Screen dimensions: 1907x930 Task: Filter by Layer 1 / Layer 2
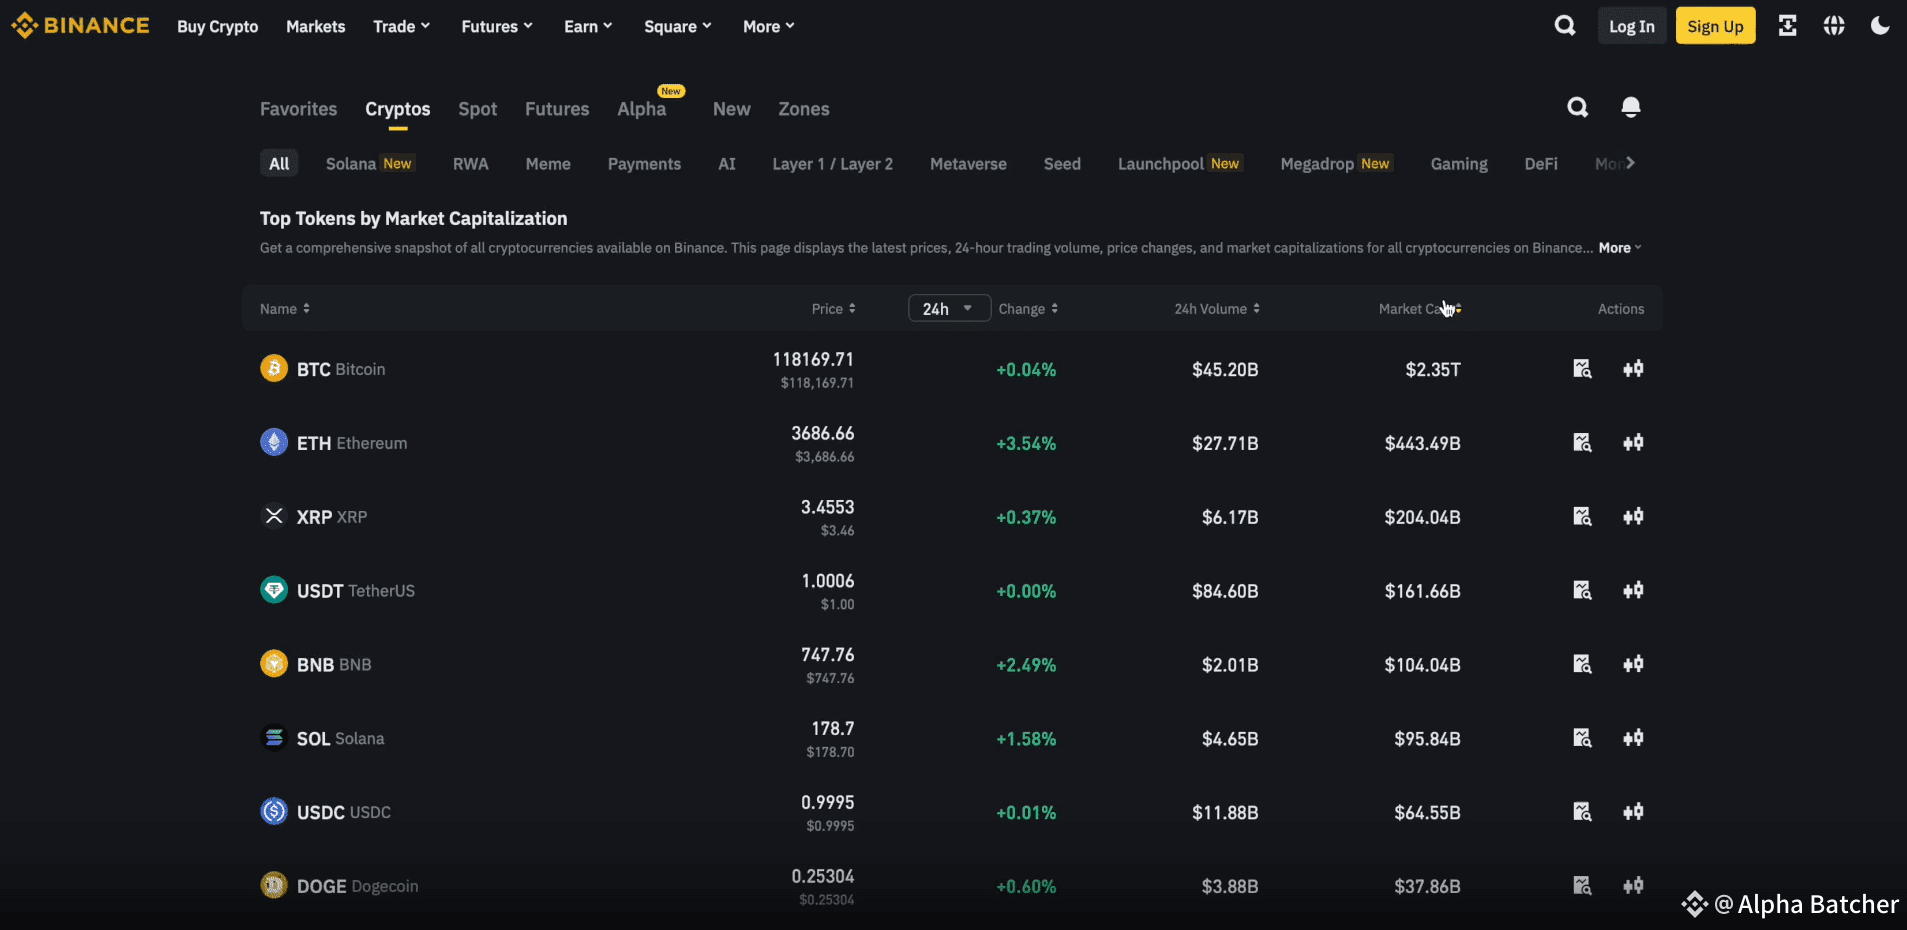point(832,164)
